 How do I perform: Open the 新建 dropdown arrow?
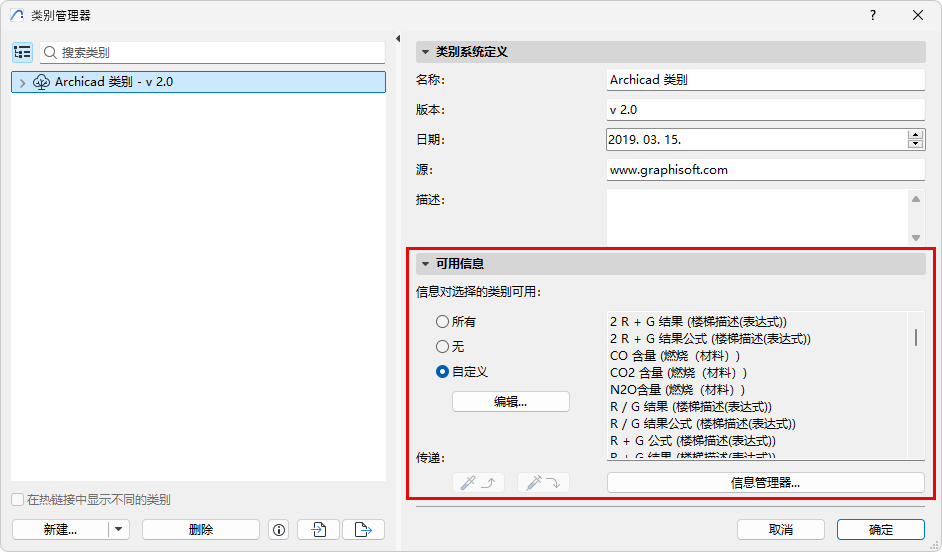pyautogui.click(x=118, y=530)
